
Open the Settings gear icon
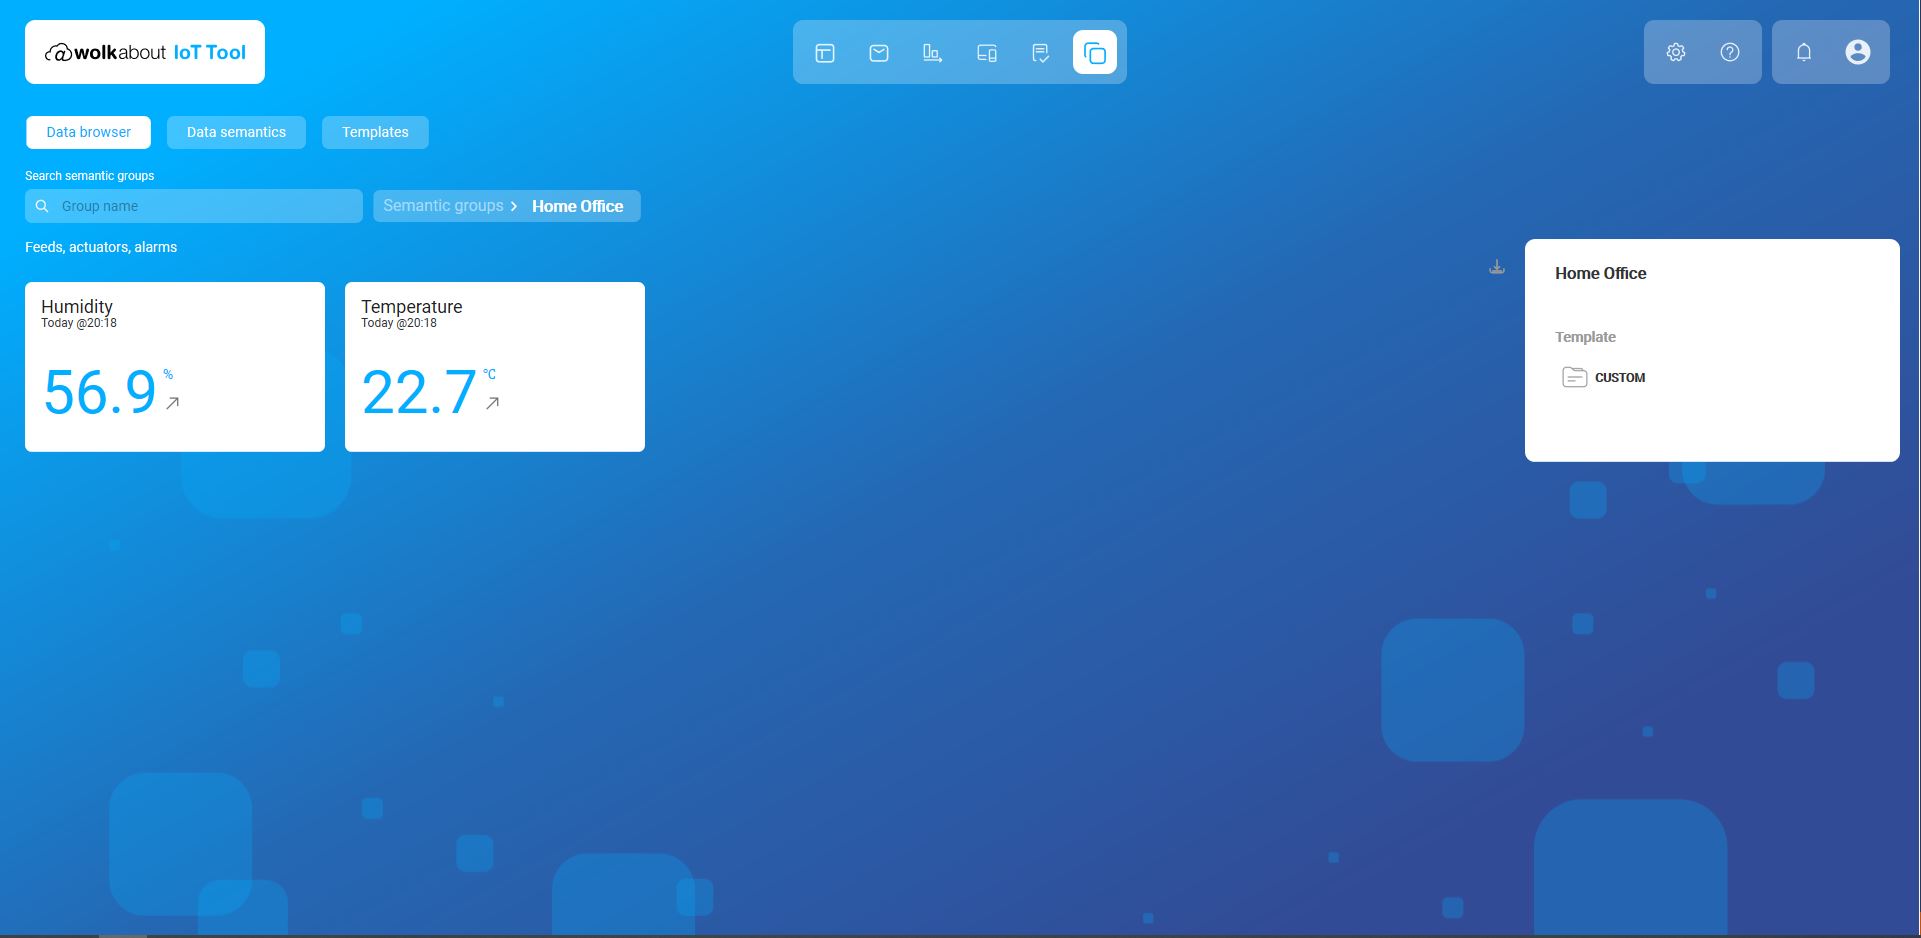(x=1676, y=52)
